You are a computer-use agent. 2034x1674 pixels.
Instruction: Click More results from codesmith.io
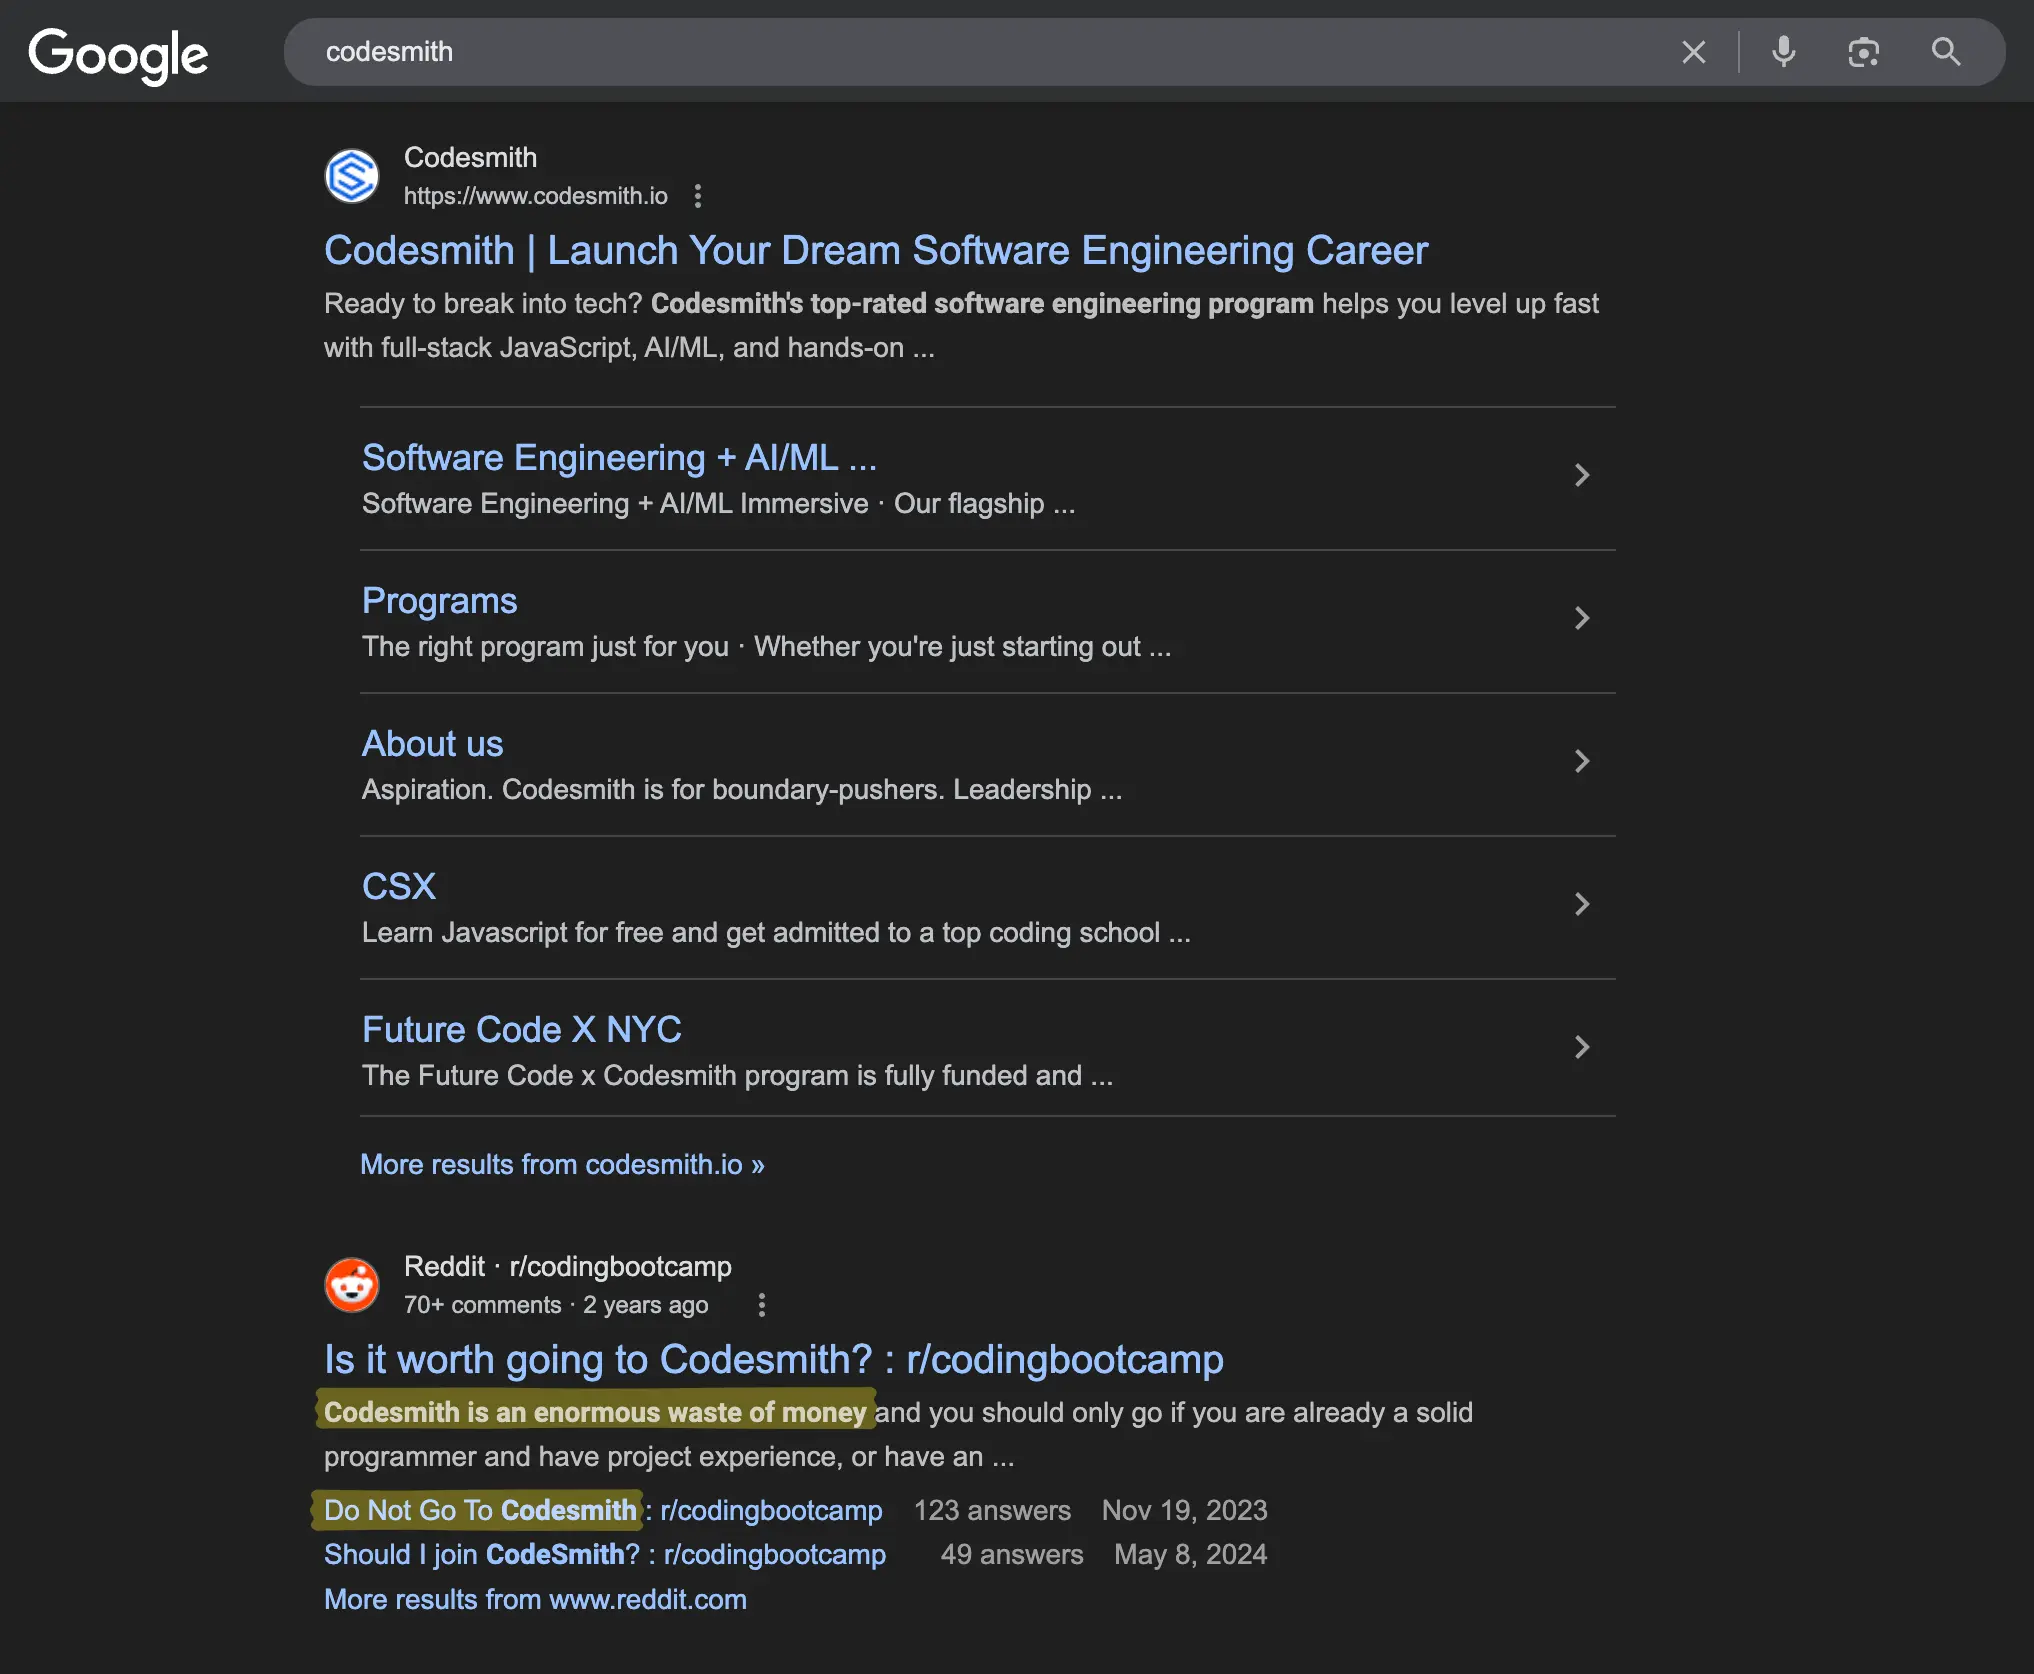pyautogui.click(x=562, y=1163)
